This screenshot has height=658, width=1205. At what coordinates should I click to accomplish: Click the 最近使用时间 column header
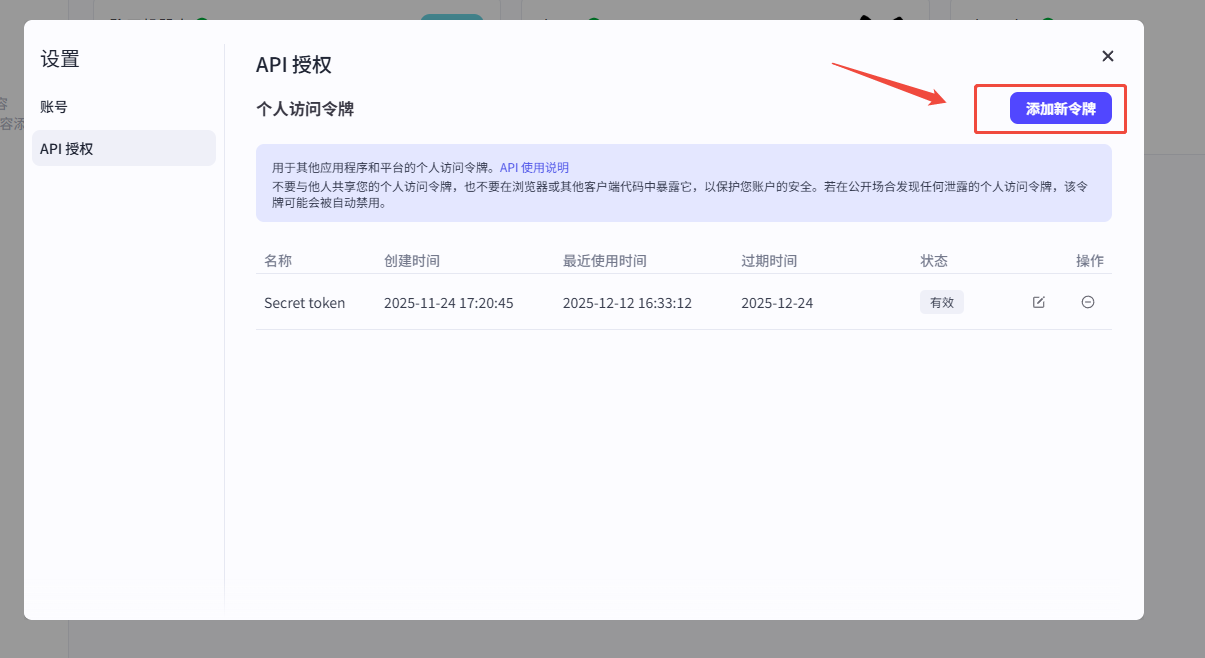point(604,261)
